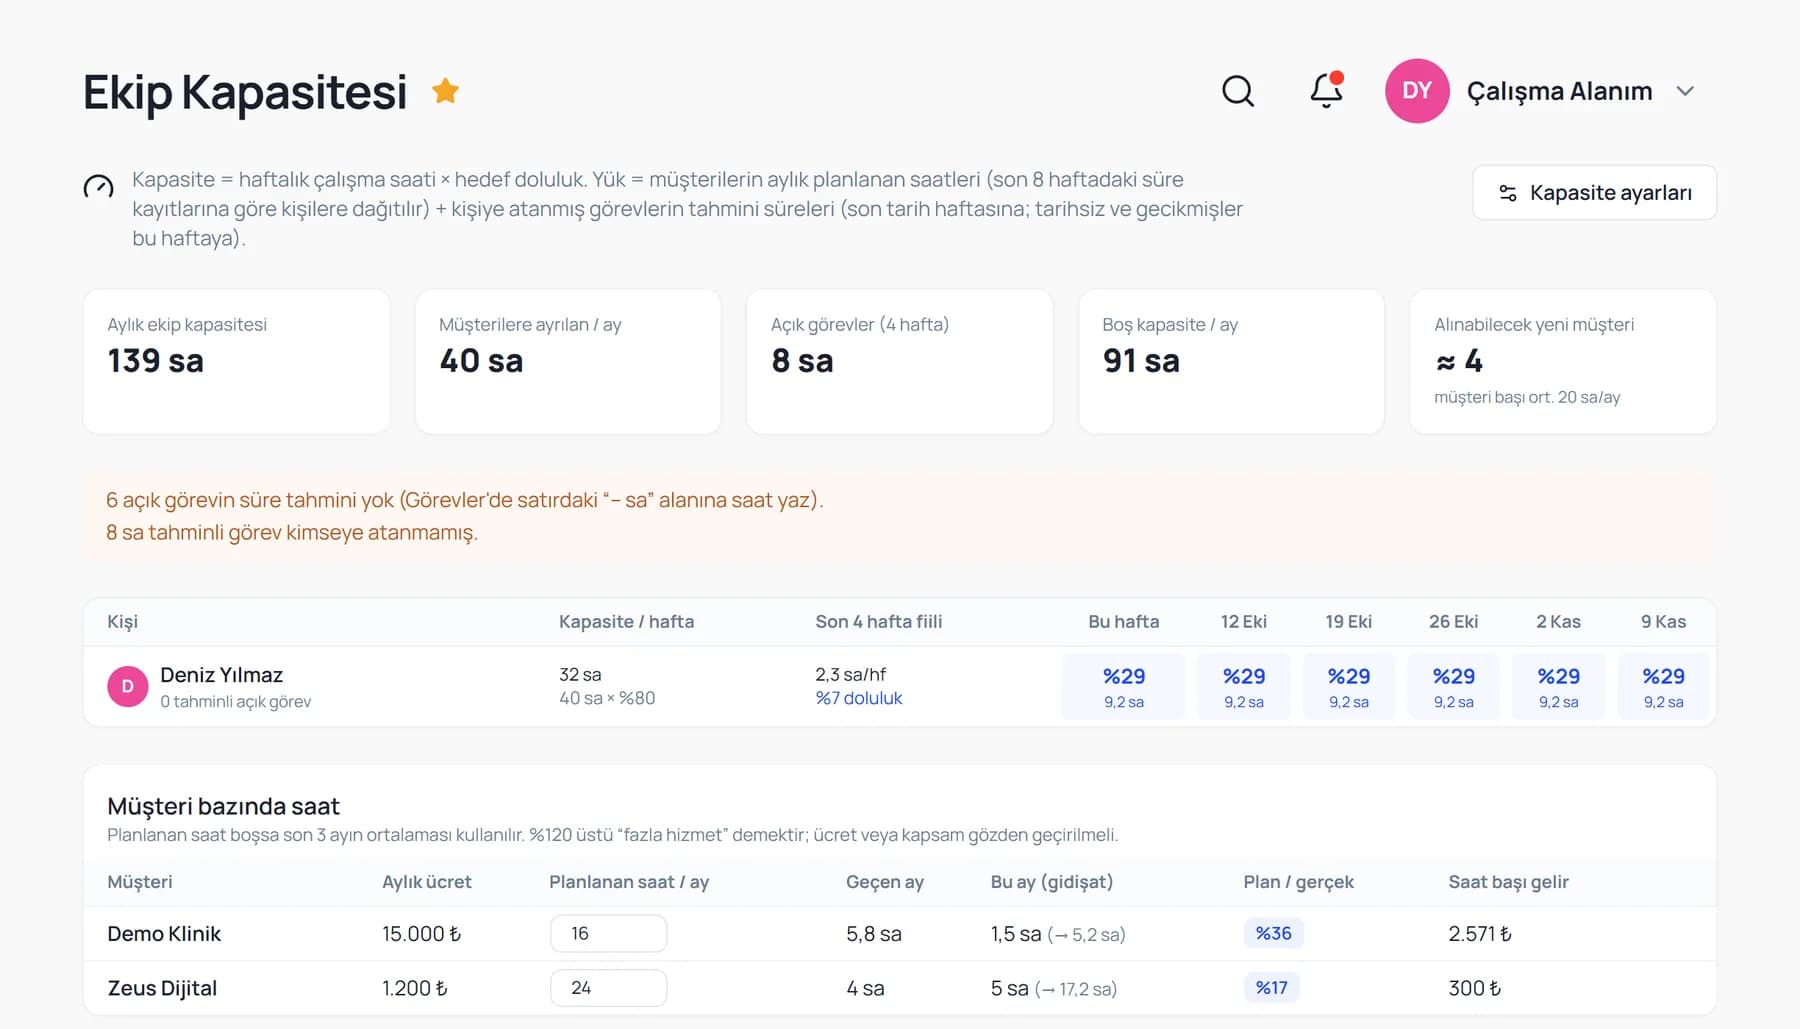Click the %17 plan/gerçek badge
The height and width of the screenshot is (1029, 1800).
click(1272, 987)
